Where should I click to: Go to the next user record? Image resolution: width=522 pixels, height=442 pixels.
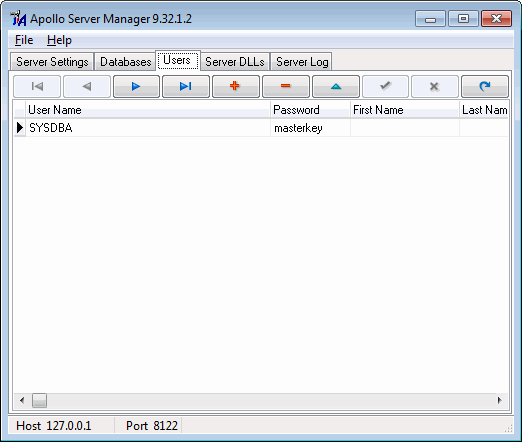[x=136, y=86]
